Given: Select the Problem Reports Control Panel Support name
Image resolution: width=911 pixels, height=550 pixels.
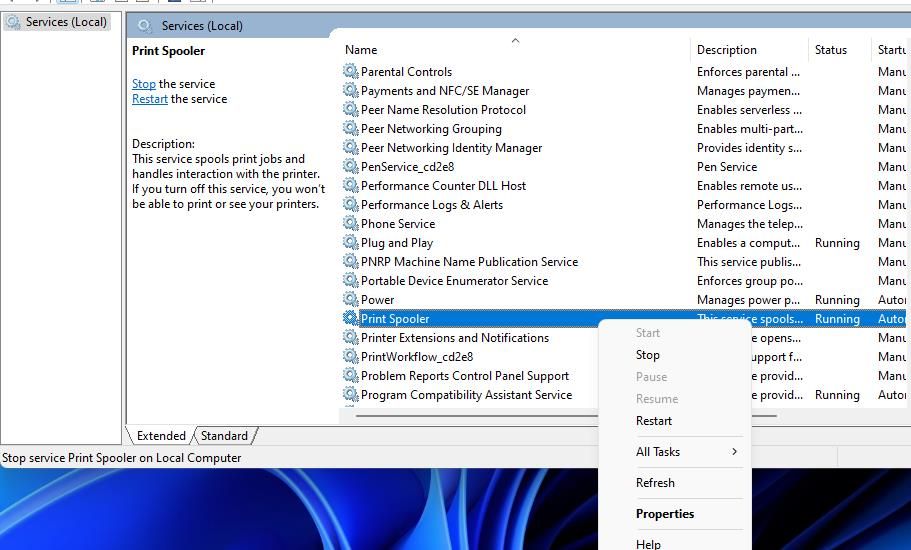Looking at the screenshot, I should (x=465, y=376).
